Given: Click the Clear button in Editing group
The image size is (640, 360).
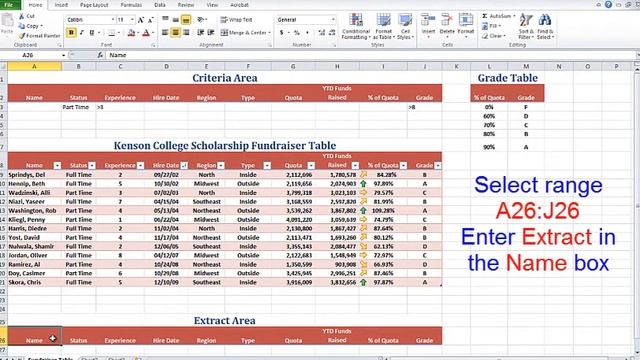Looking at the screenshot, I should point(493,36).
